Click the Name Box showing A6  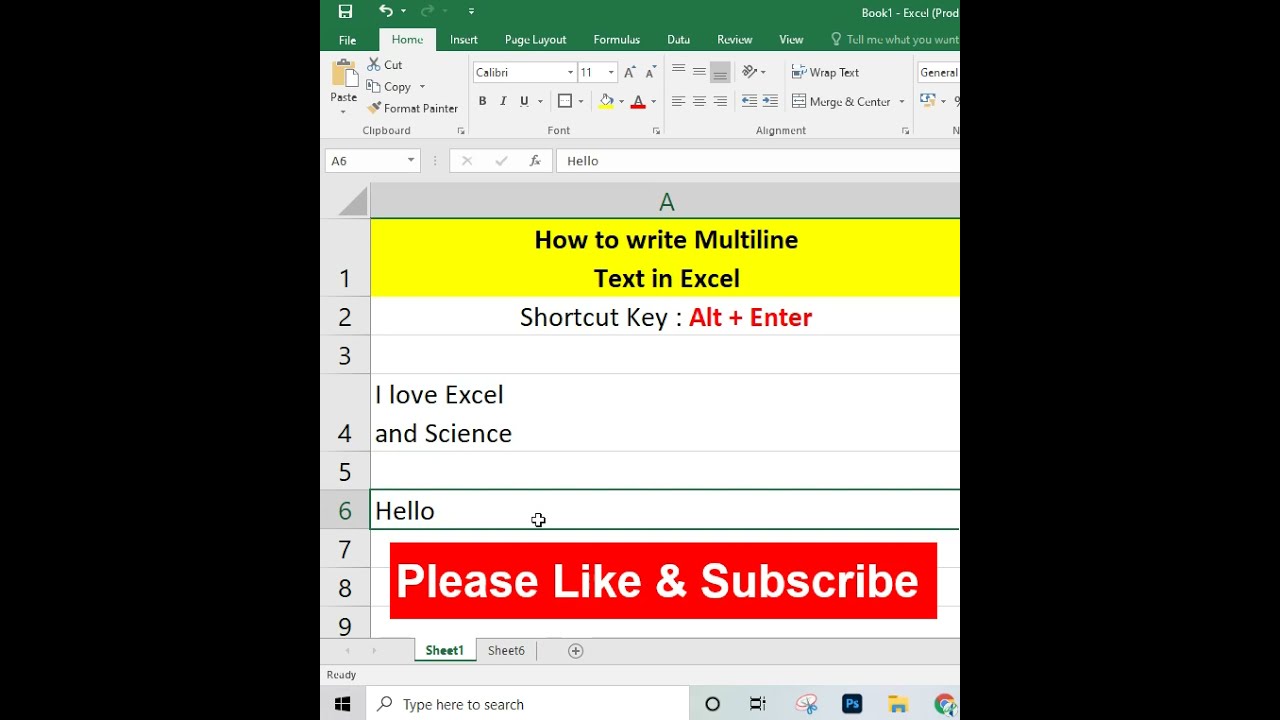click(x=363, y=161)
